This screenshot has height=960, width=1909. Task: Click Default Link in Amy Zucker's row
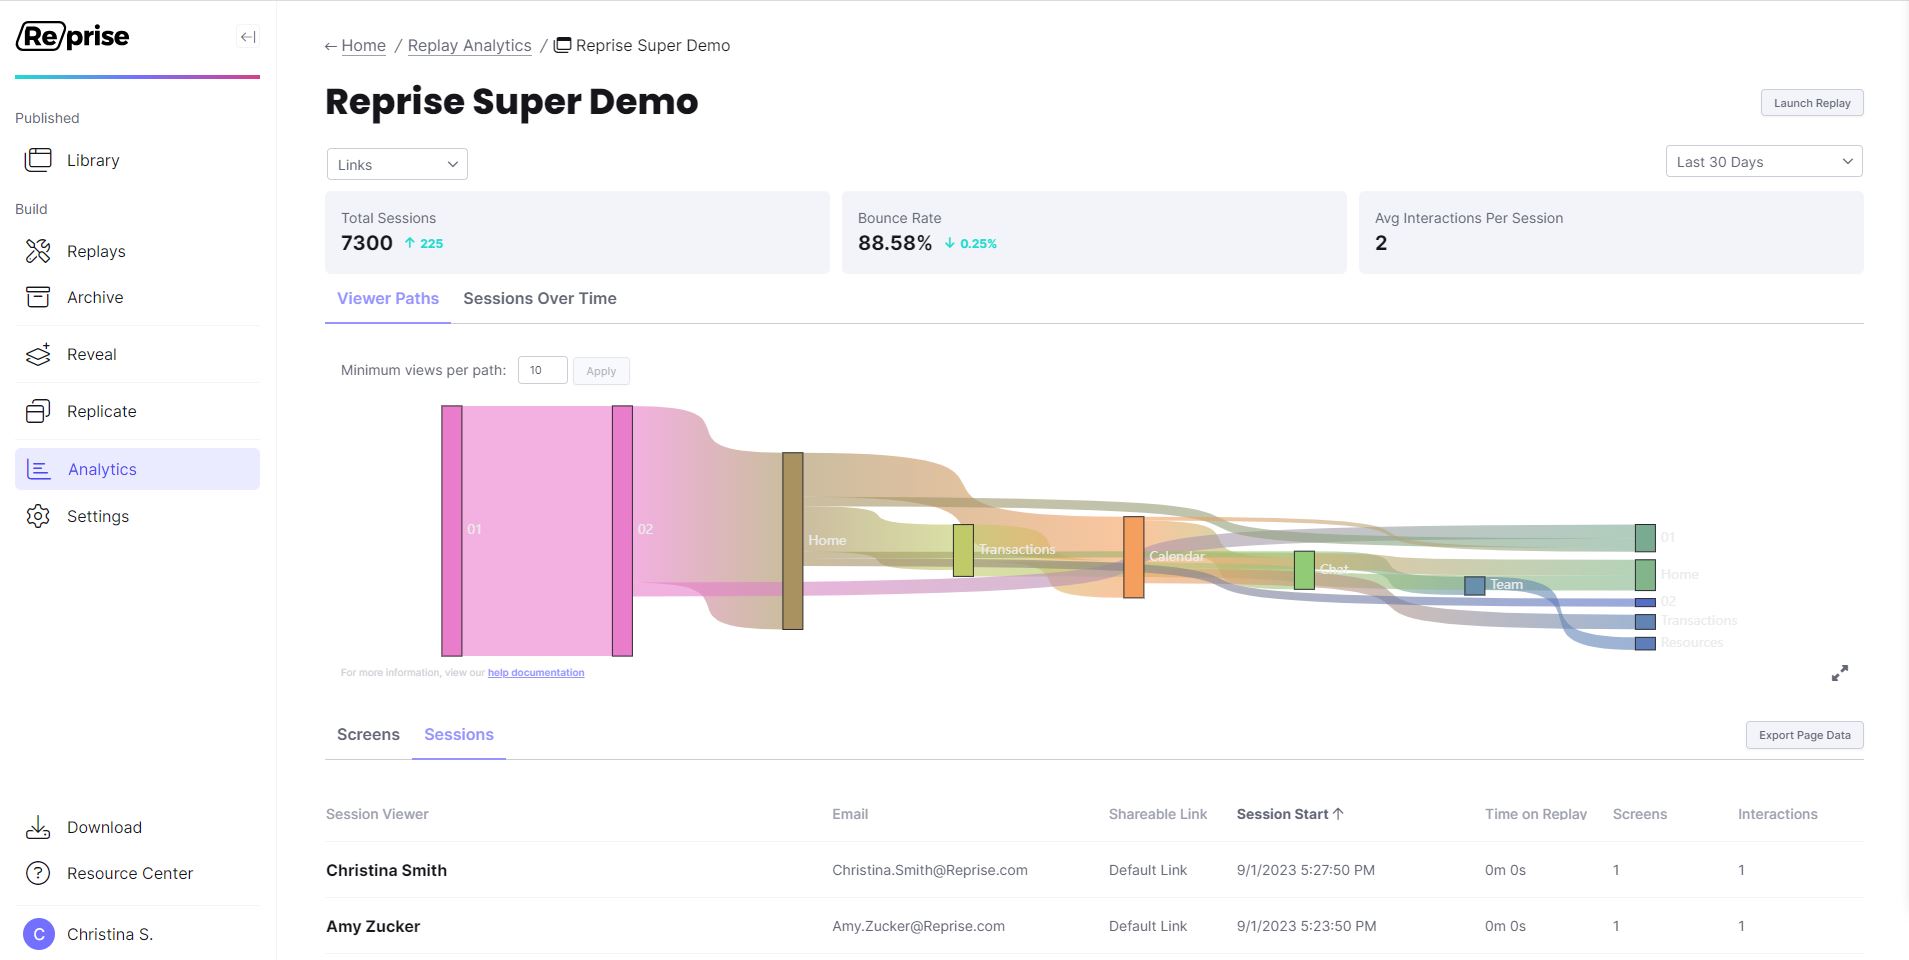(1148, 926)
